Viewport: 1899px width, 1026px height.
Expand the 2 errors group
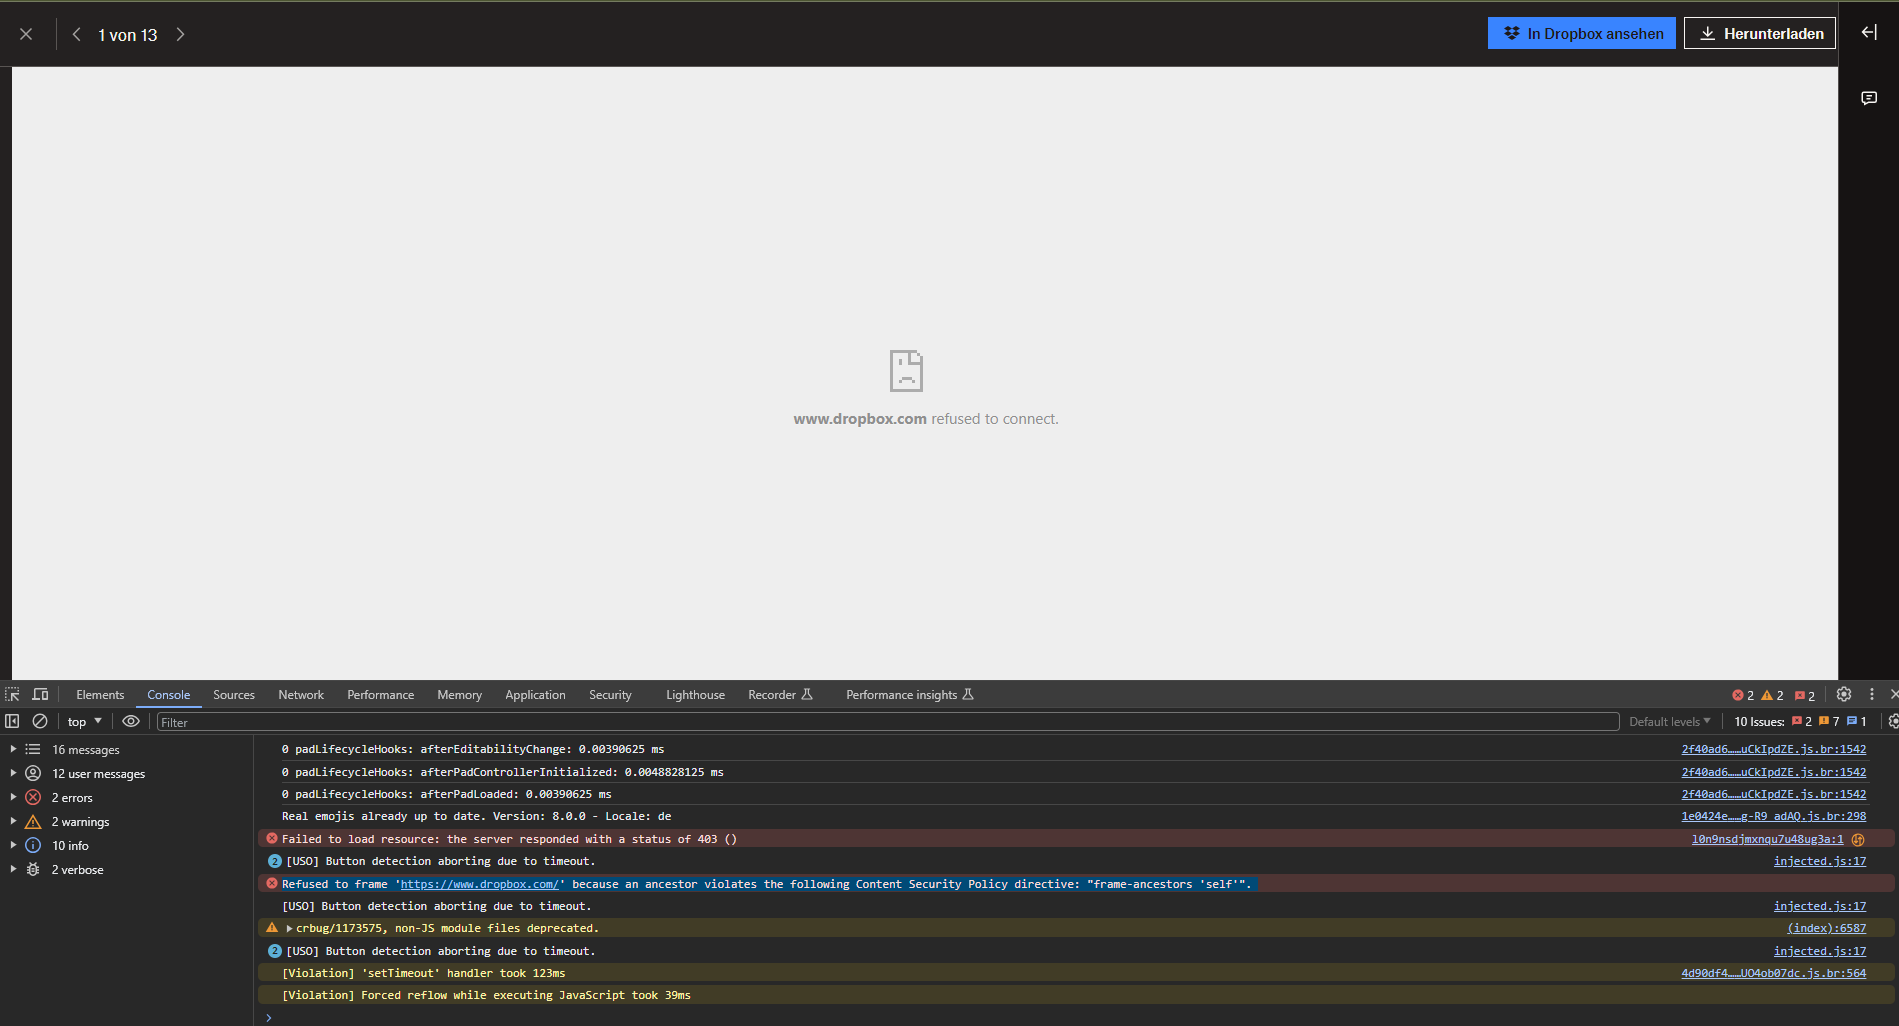coord(13,797)
